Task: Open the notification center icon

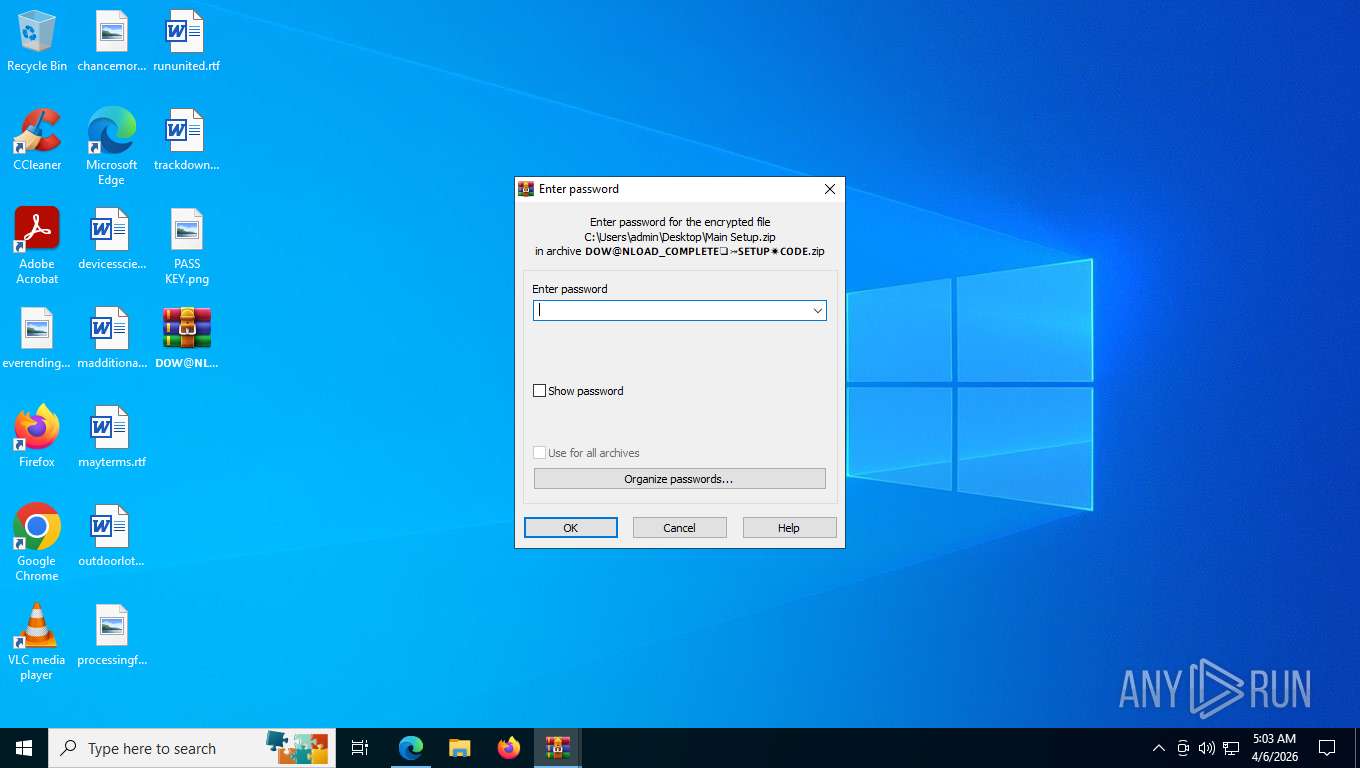Action: (1327, 748)
